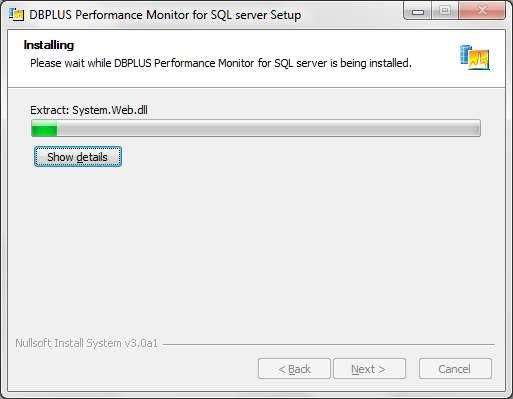Viewport: 513px width, 399px height.
Task: Minimize the setup window
Action: click(x=418, y=12)
